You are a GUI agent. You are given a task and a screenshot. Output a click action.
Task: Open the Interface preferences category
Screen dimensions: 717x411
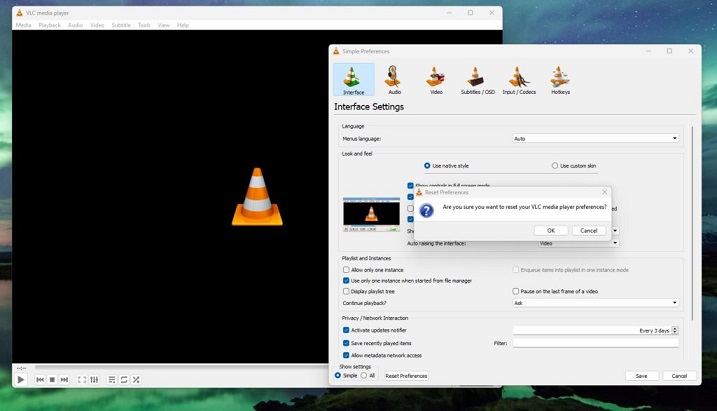point(353,80)
